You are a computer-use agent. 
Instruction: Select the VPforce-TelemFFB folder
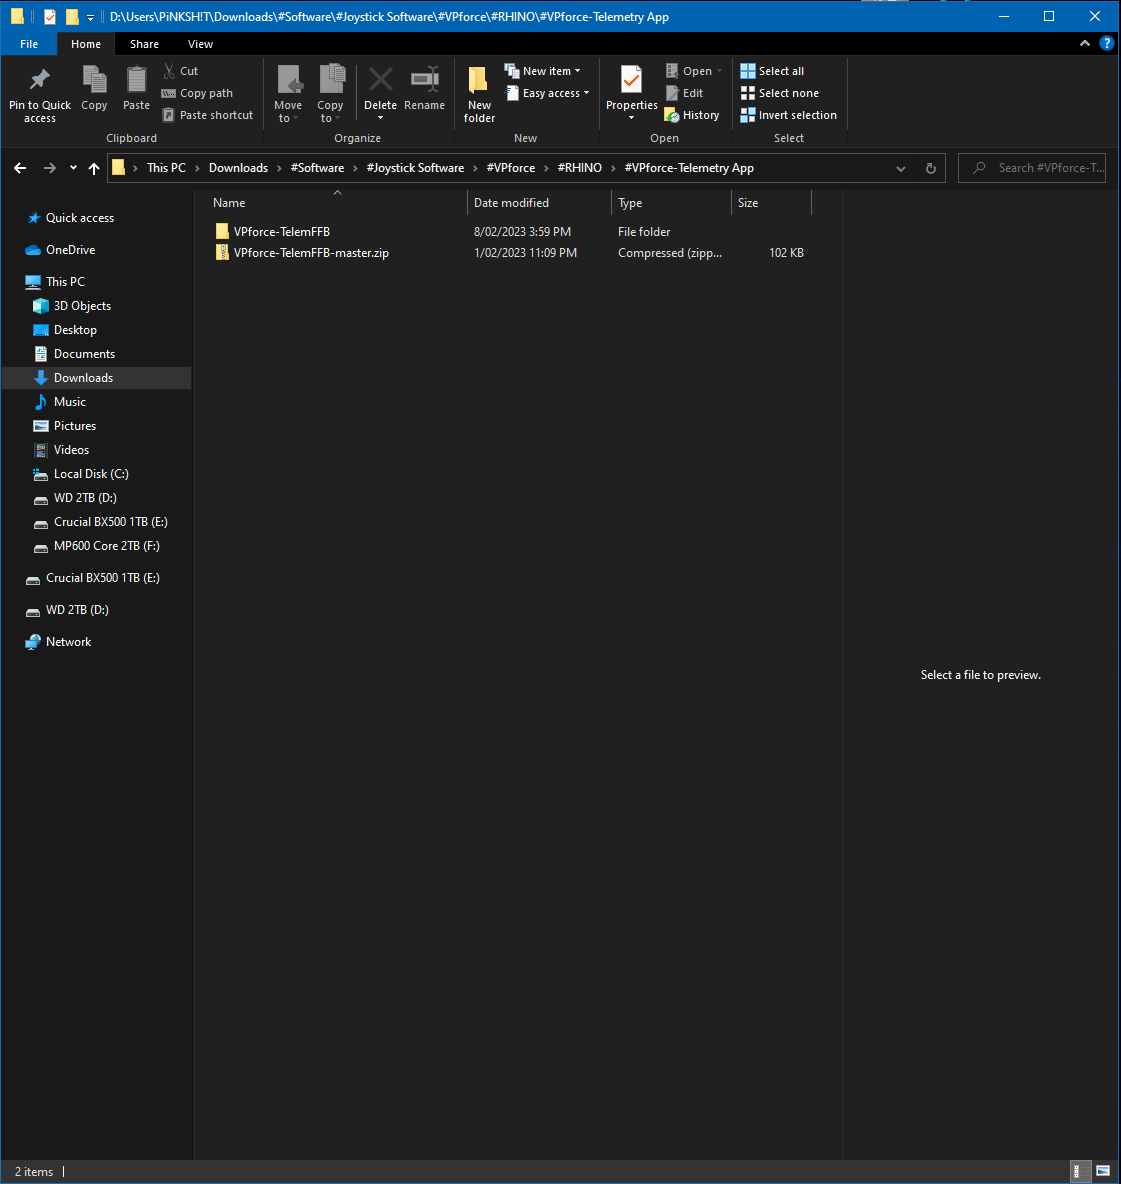click(x=282, y=232)
